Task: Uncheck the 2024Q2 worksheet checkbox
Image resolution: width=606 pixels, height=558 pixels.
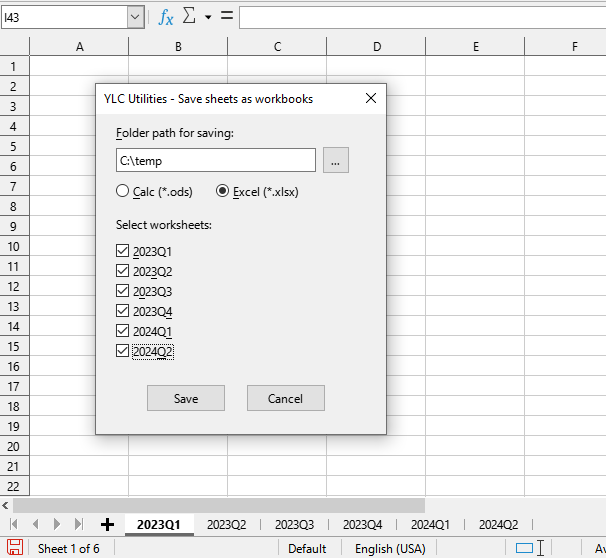Action: pyautogui.click(x=123, y=351)
